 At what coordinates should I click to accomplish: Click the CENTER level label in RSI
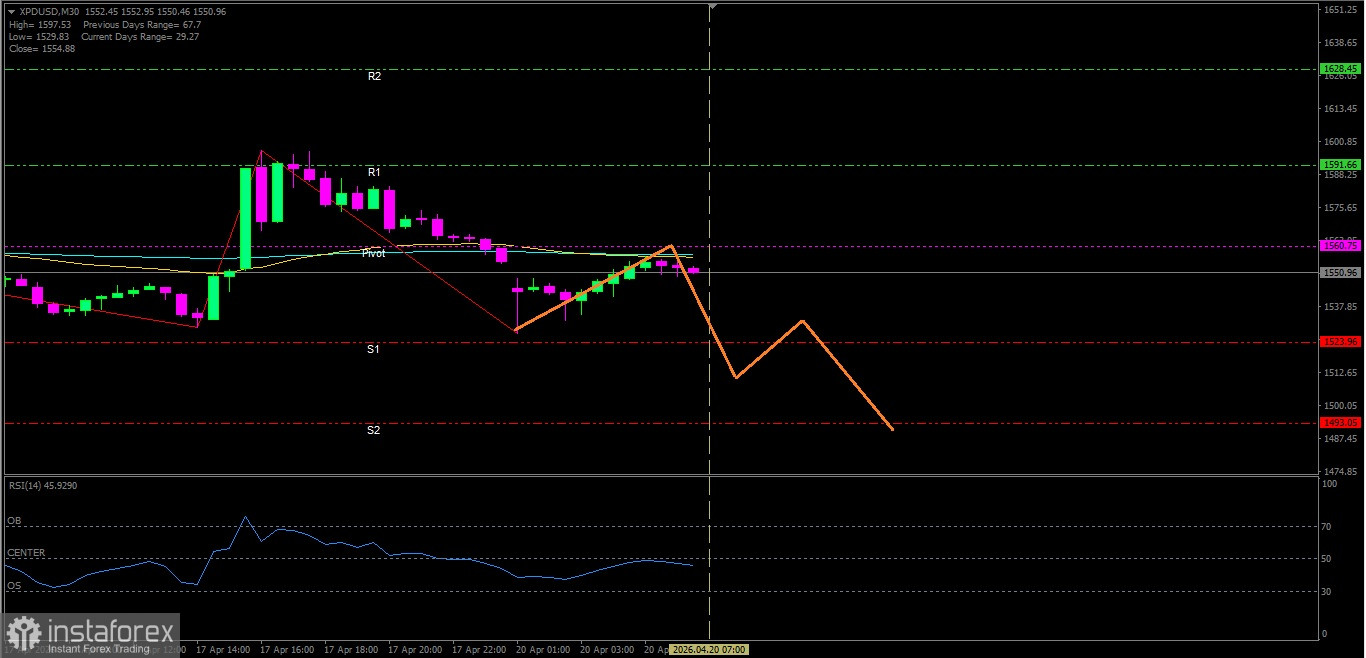coord(26,553)
